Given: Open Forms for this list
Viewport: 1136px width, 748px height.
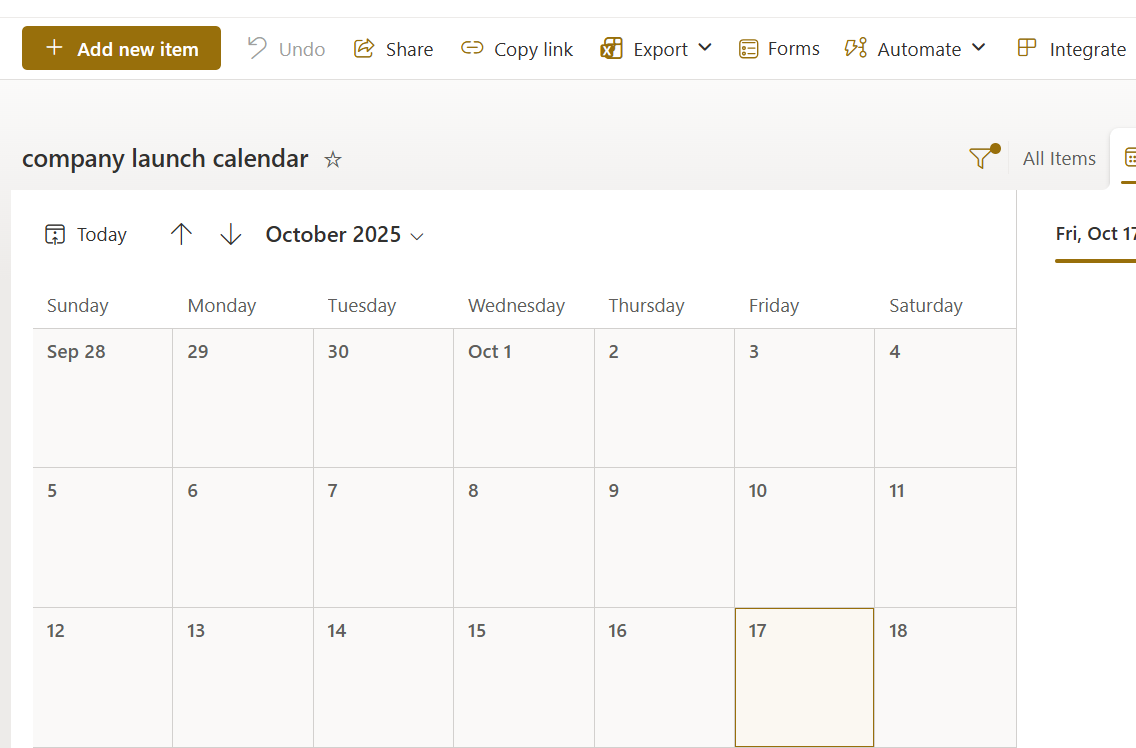Looking at the screenshot, I should 778,48.
